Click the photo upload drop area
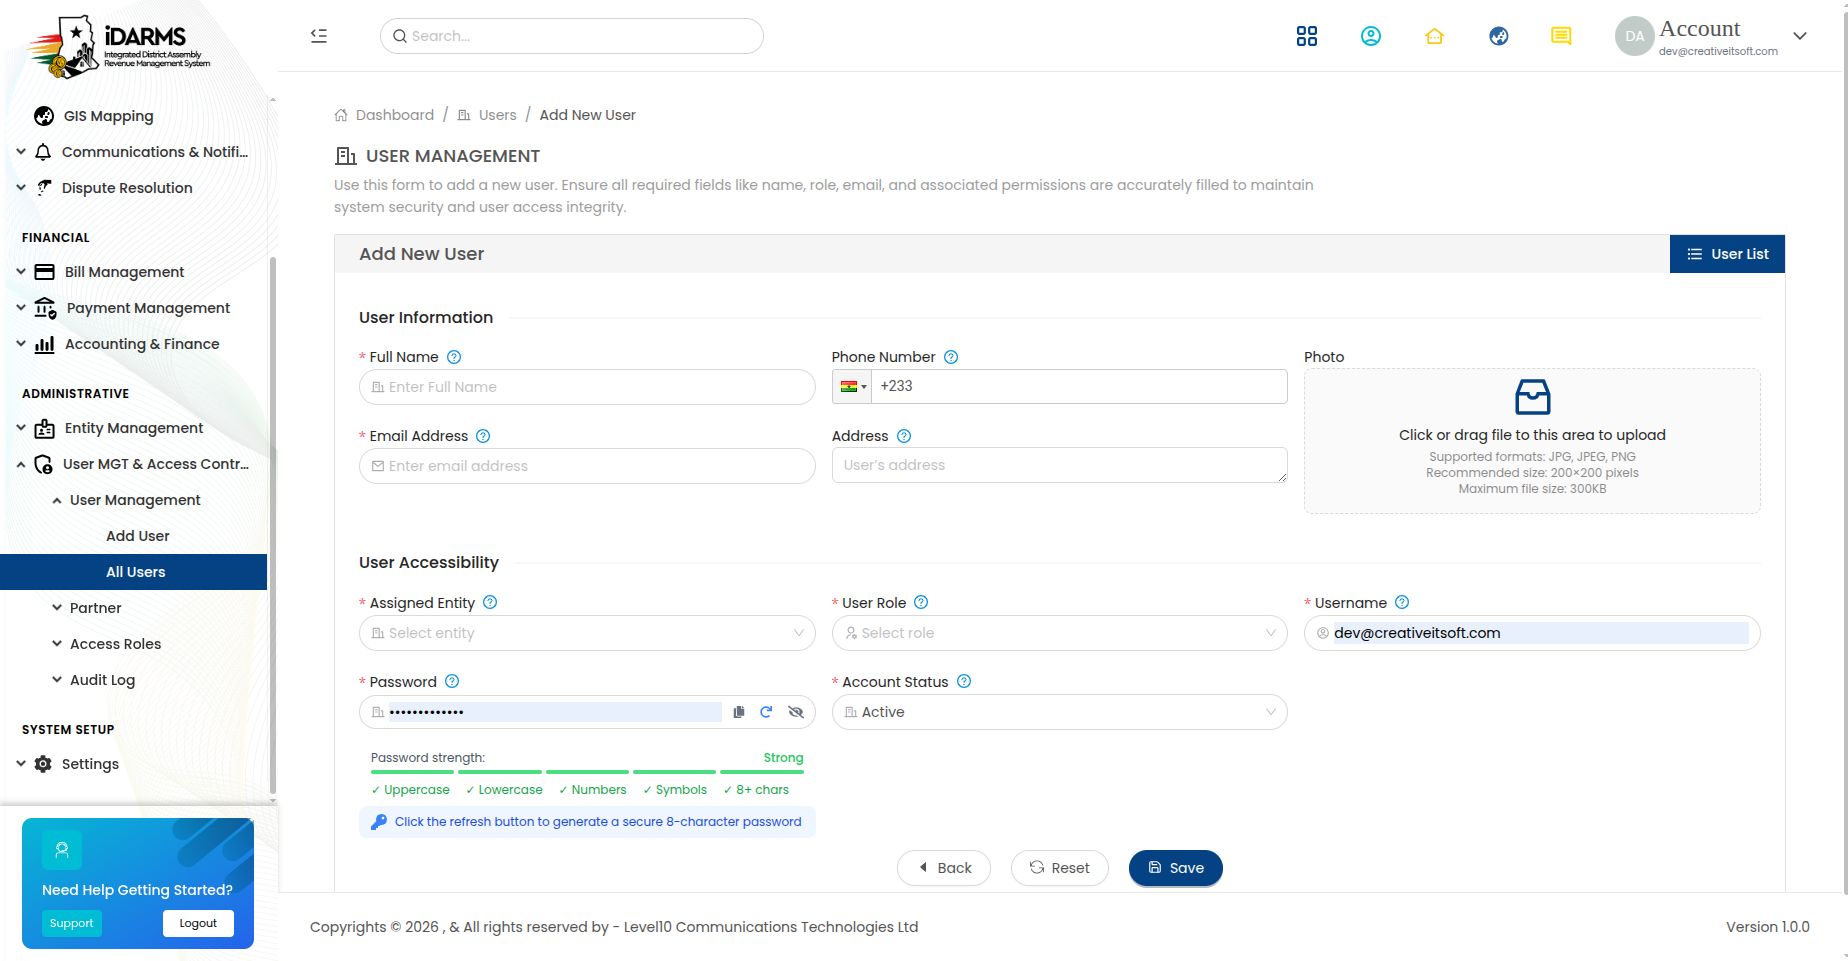 click(x=1532, y=441)
